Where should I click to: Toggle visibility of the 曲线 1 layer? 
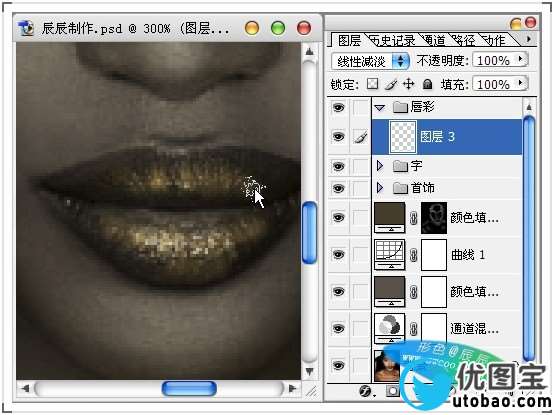point(338,254)
